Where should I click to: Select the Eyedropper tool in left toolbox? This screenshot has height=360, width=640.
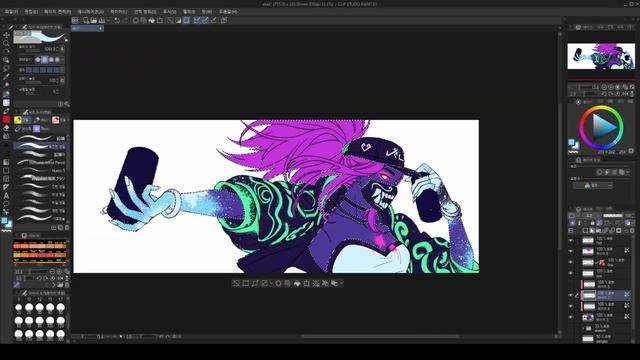pyautogui.click(x=6, y=77)
